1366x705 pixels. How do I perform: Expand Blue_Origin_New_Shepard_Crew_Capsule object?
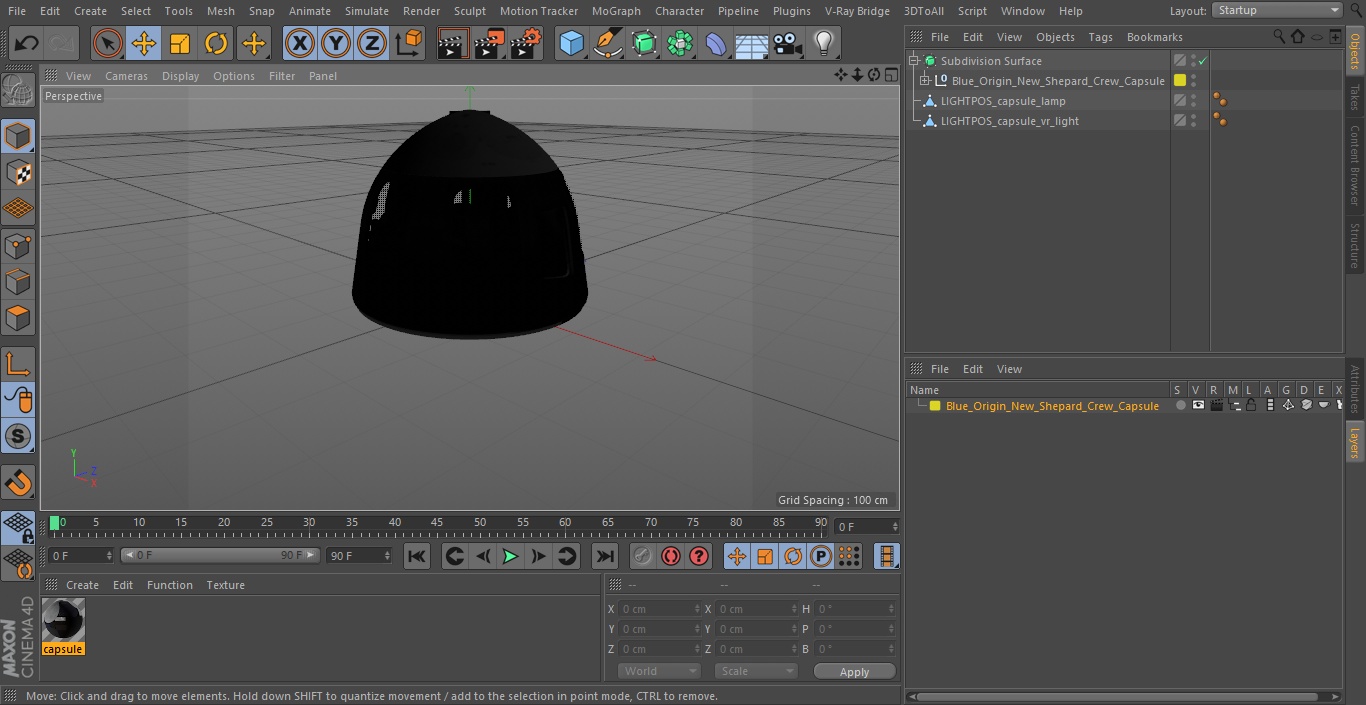(925, 81)
